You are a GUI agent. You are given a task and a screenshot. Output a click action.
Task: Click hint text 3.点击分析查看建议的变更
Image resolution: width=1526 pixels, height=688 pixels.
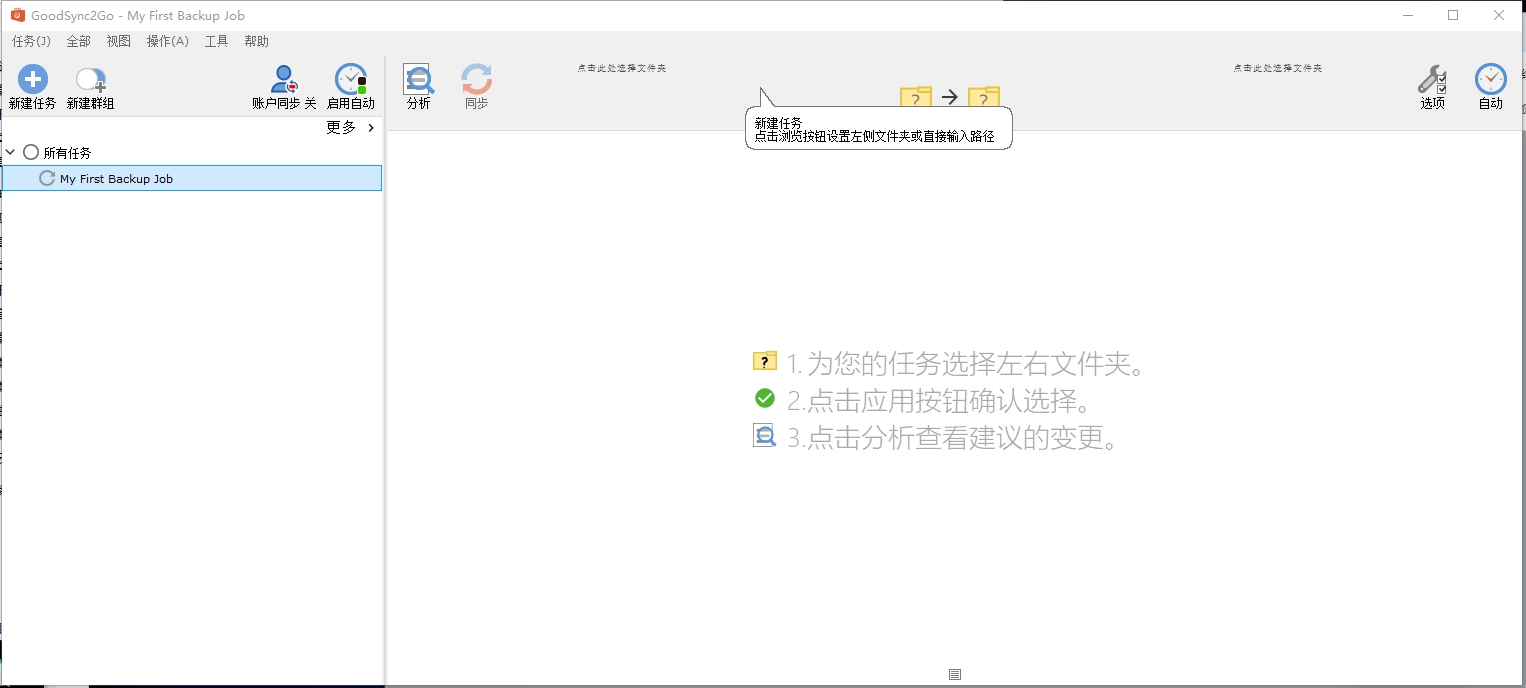[952, 438]
